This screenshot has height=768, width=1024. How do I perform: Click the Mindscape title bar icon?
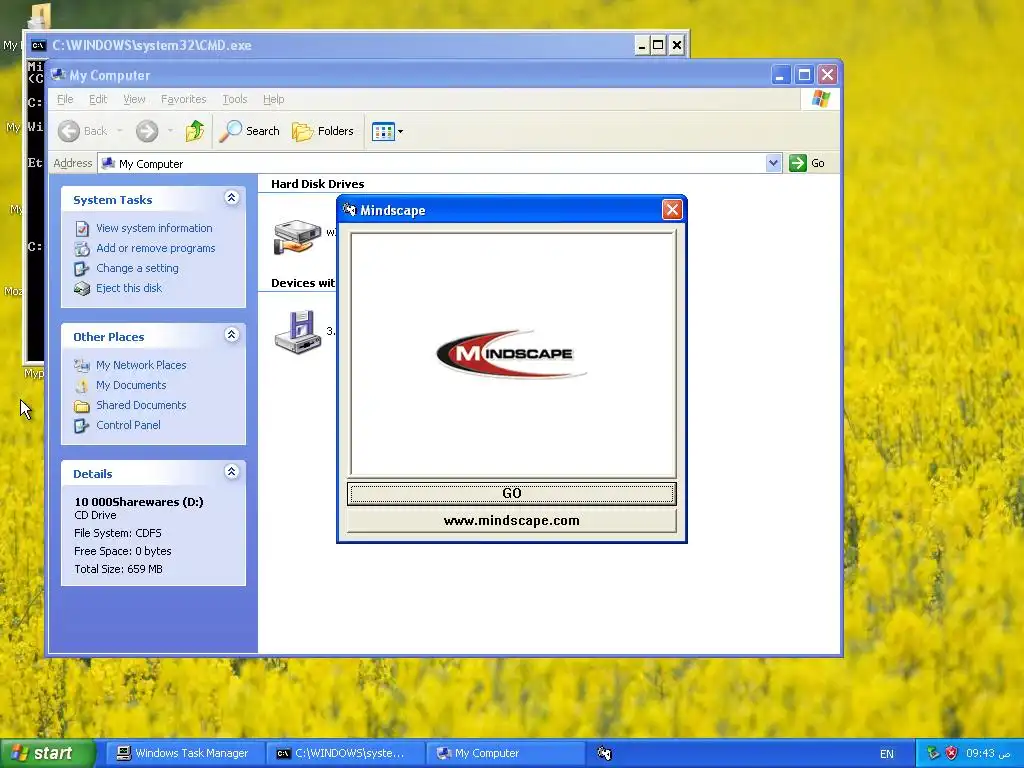coord(349,210)
